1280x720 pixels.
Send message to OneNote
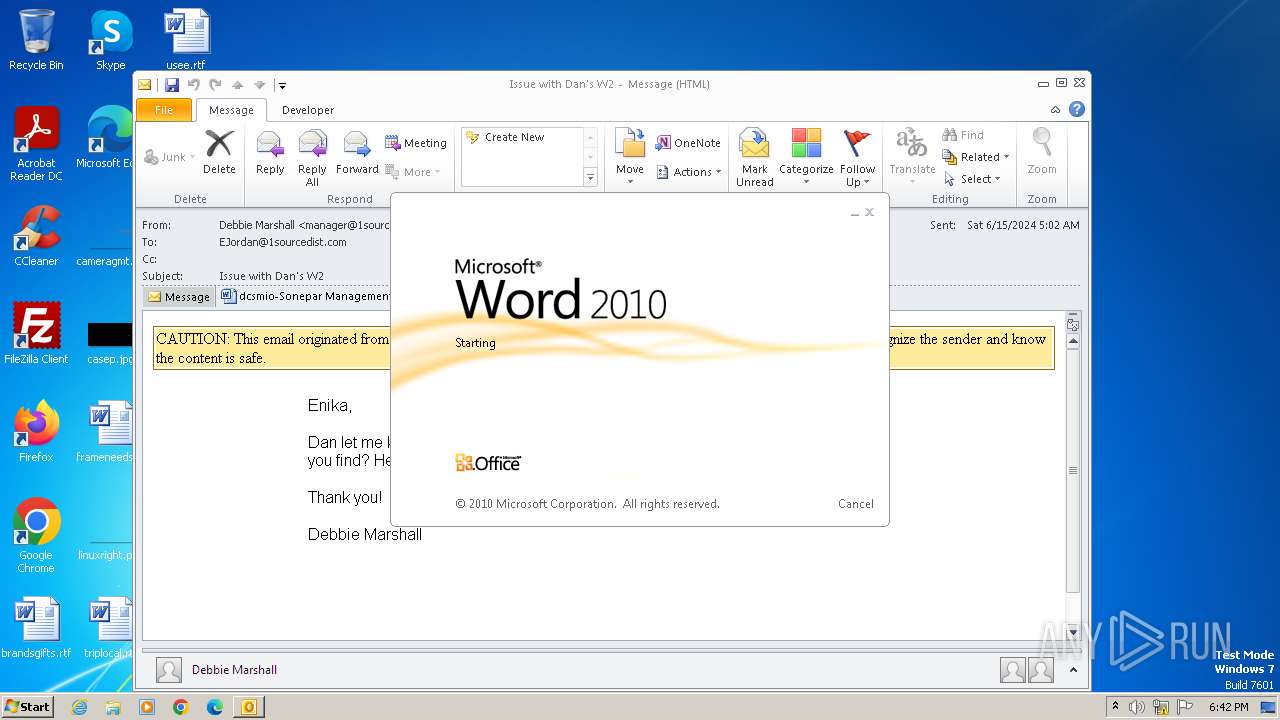click(688, 143)
